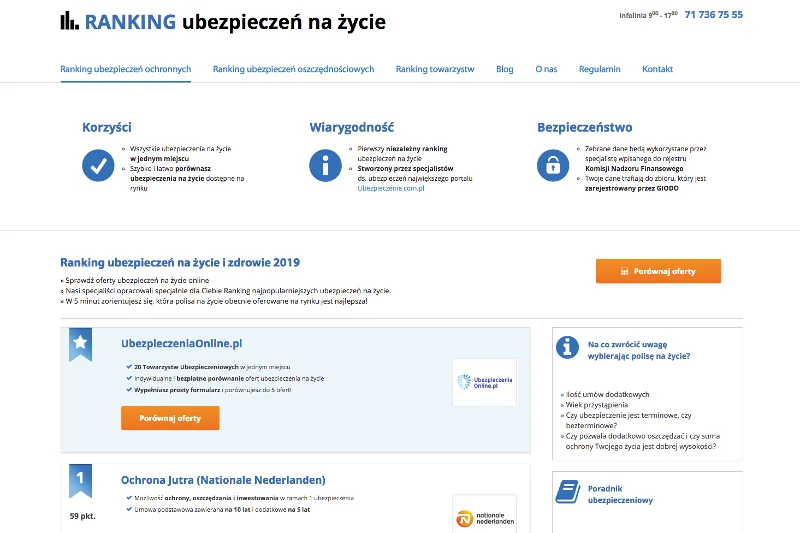Click the Wiarygodność heading
Image resolution: width=800 pixels, height=533 pixels.
point(352,128)
